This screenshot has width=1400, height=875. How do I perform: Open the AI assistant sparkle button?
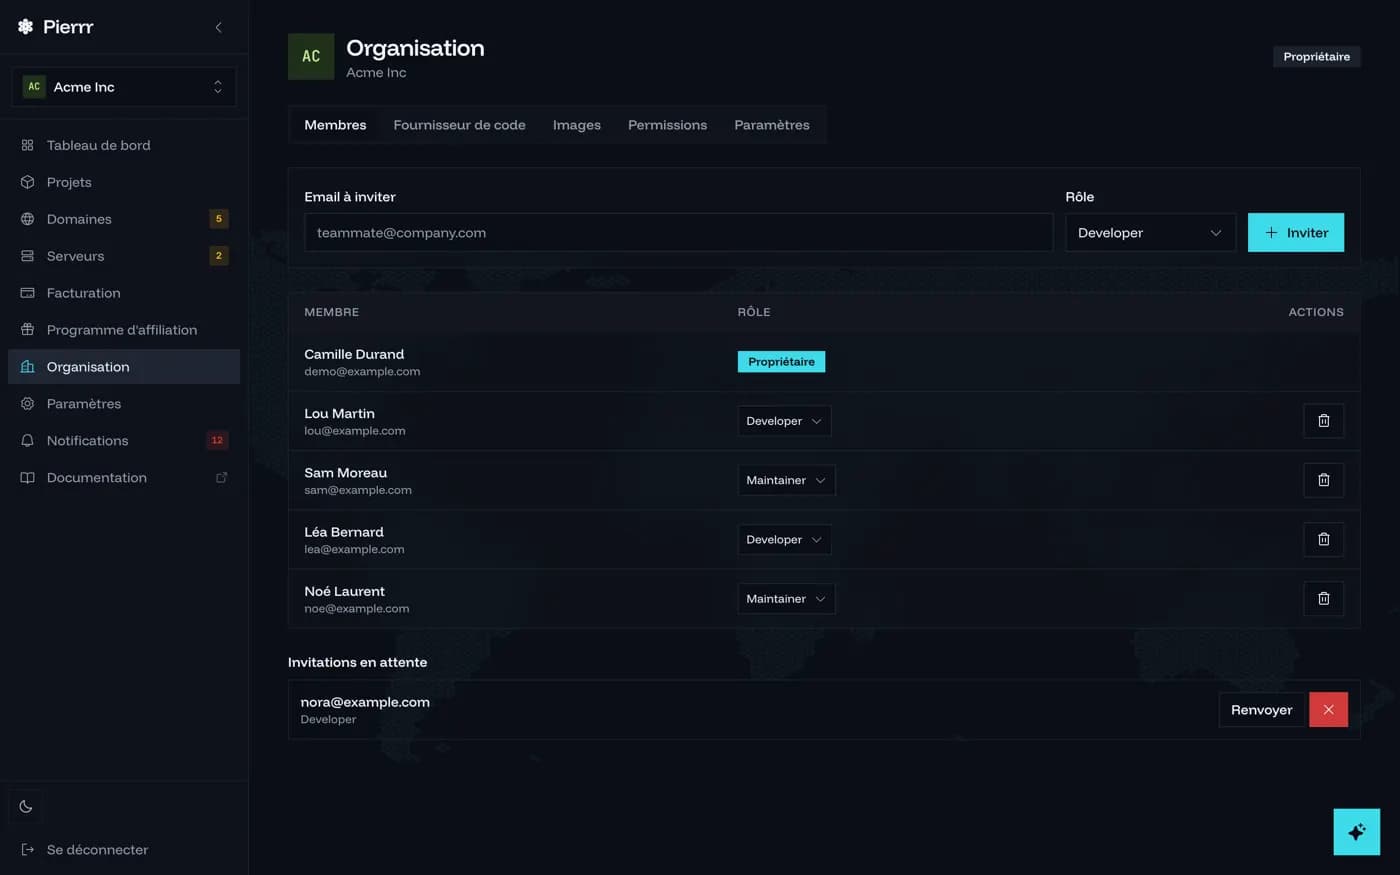(1357, 832)
